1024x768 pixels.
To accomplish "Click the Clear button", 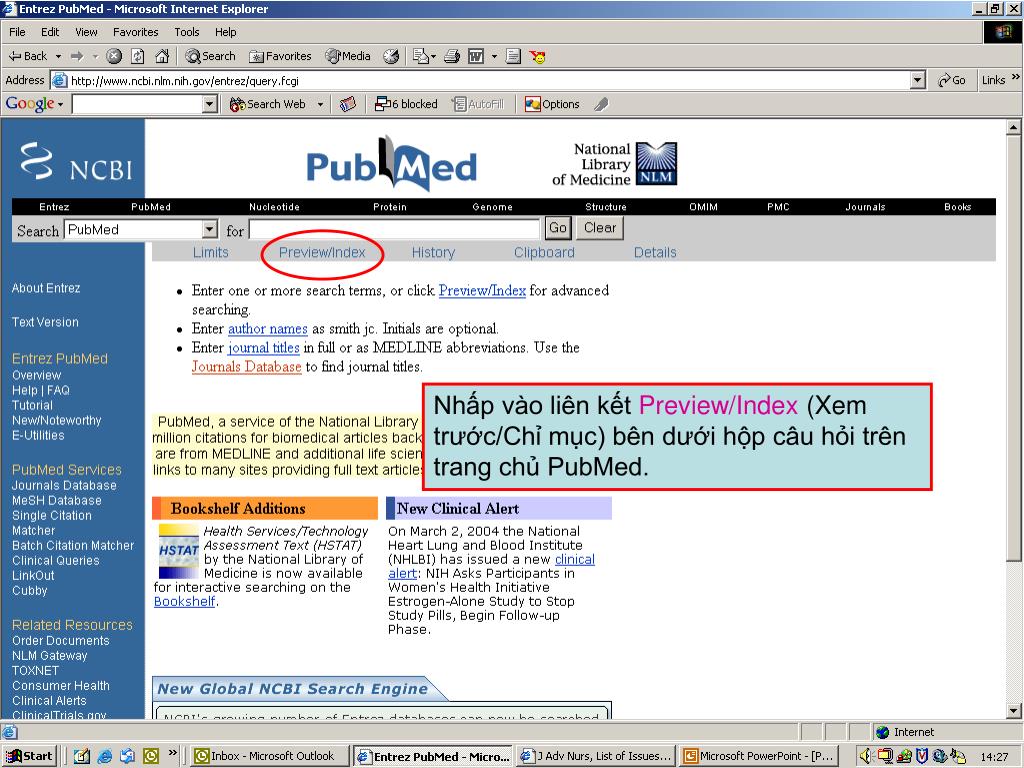I will [x=600, y=228].
